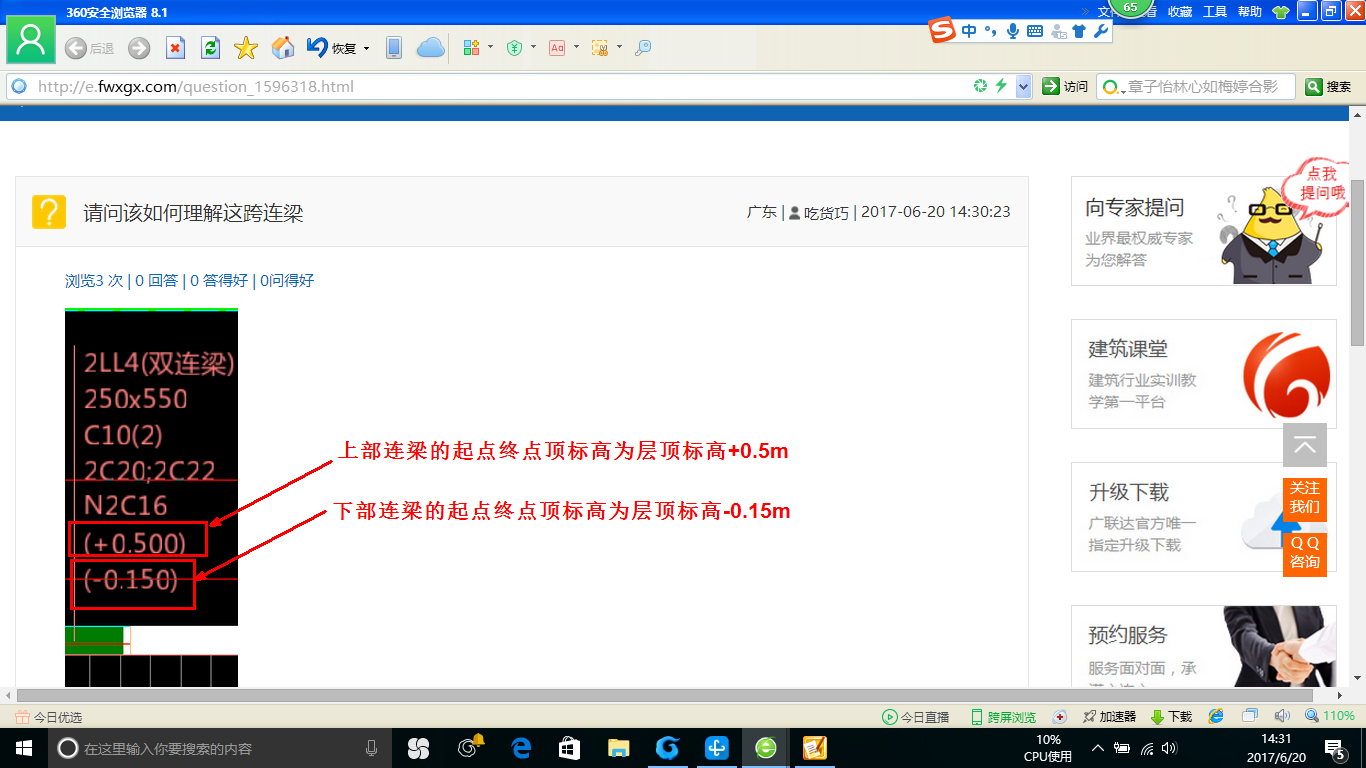Click the Sogou blue shirt skin icon
Screen dimensions: 1366x768
[1079, 31]
